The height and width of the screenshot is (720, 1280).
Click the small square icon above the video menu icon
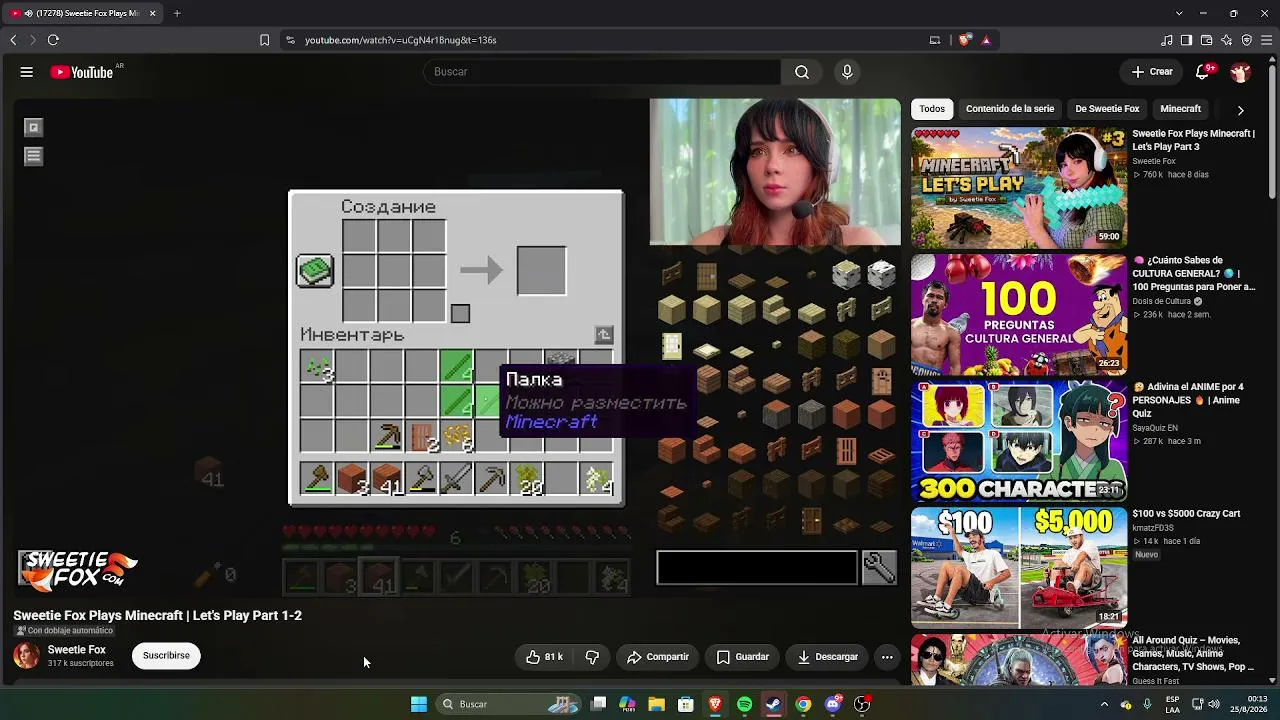[x=33, y=127]
